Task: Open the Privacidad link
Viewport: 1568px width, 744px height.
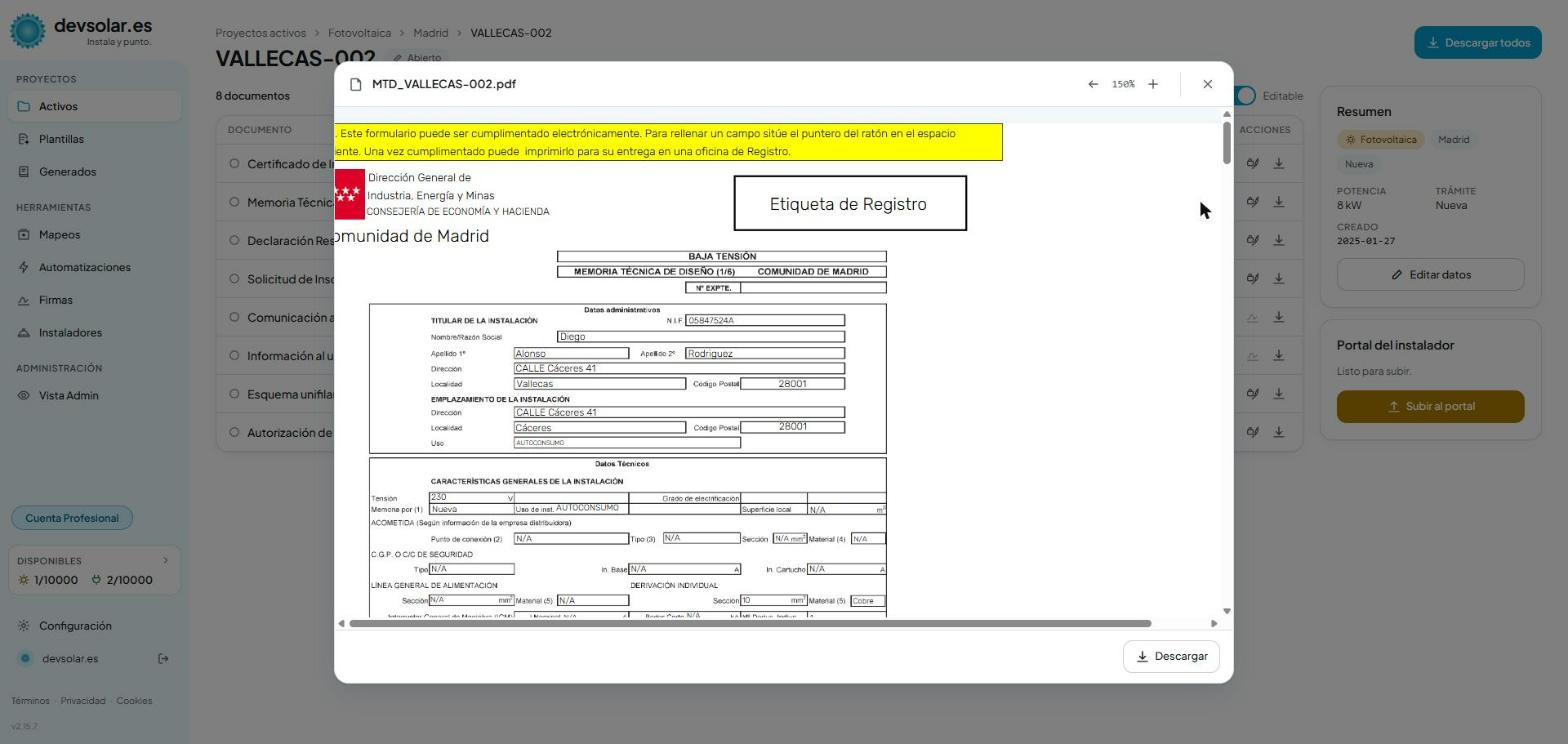Action: (x=83, y=701)
